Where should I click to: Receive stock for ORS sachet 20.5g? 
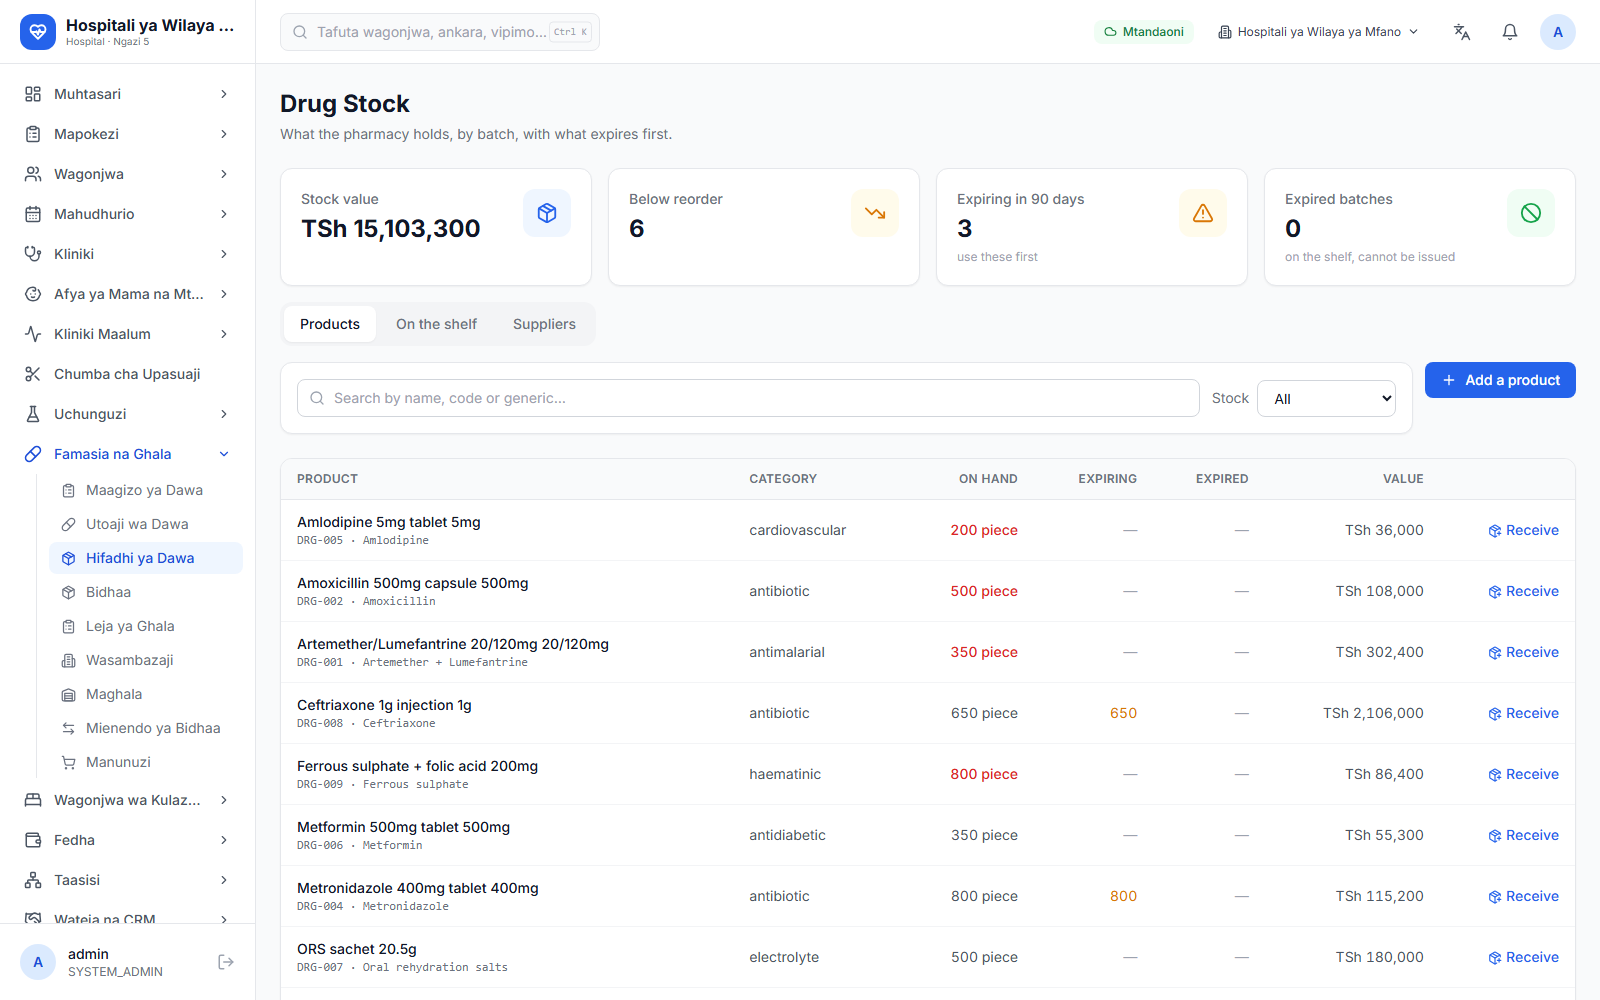1523,957
